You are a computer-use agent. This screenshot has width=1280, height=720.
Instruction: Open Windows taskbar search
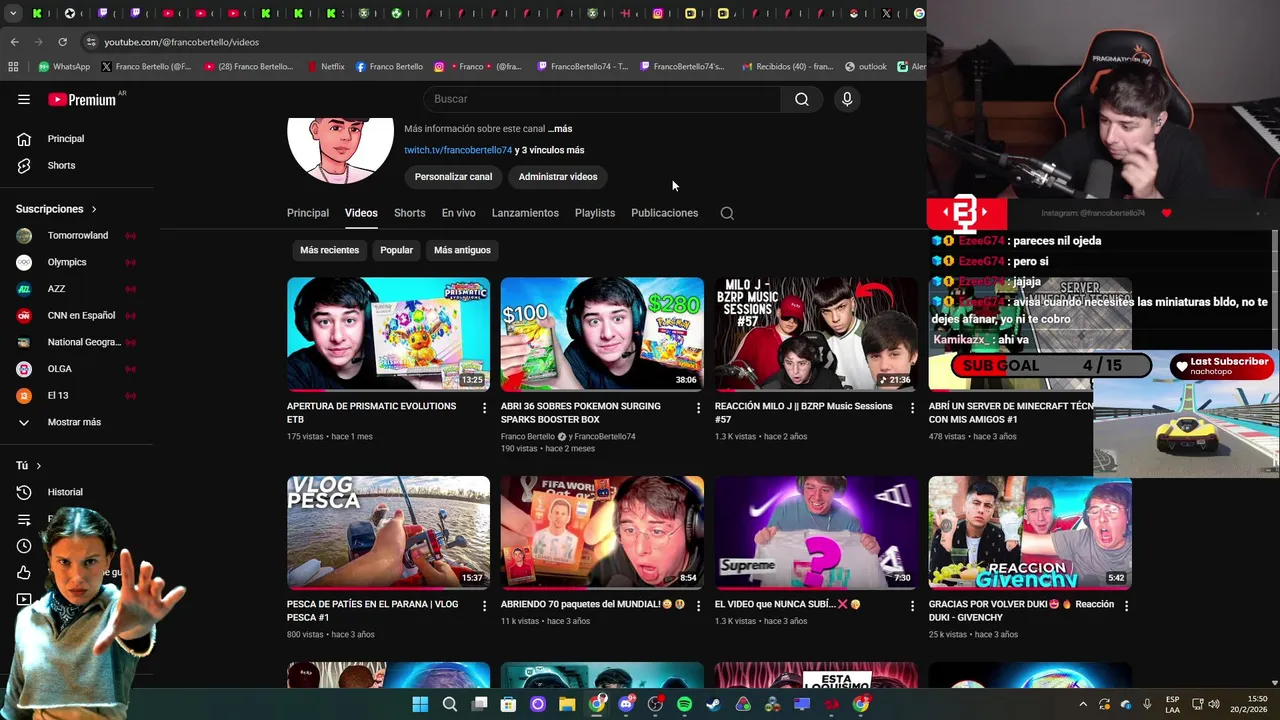click(450, 704)
